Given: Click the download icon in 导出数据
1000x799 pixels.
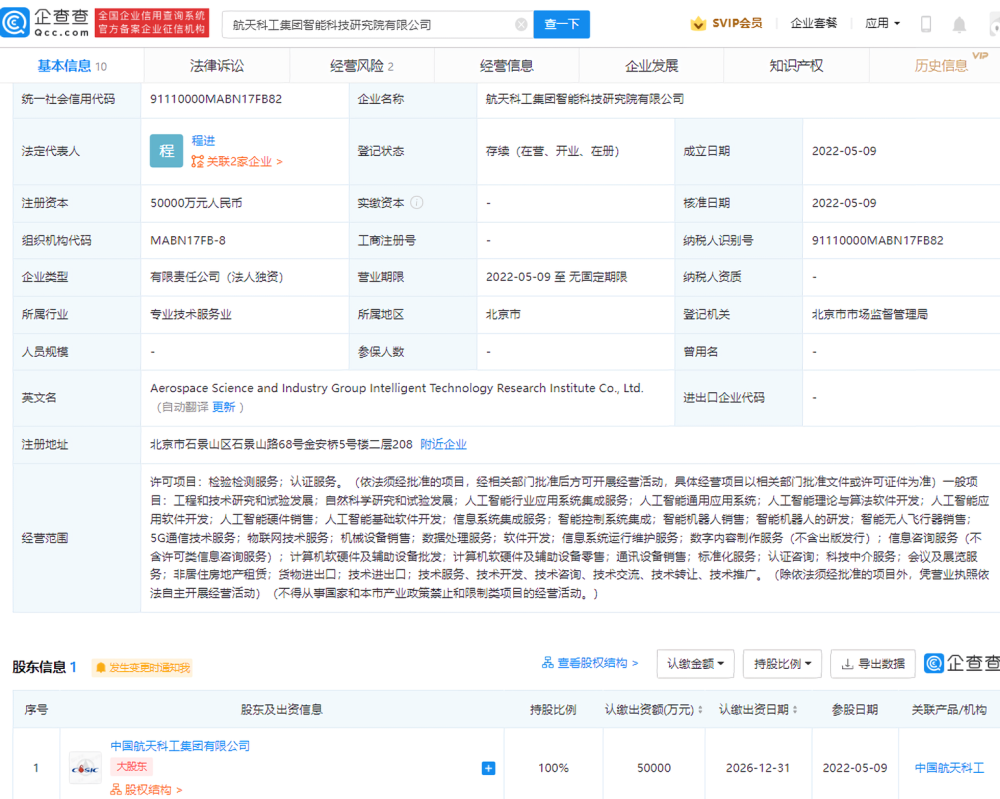Looking at the screenshot, I should 847,664.
